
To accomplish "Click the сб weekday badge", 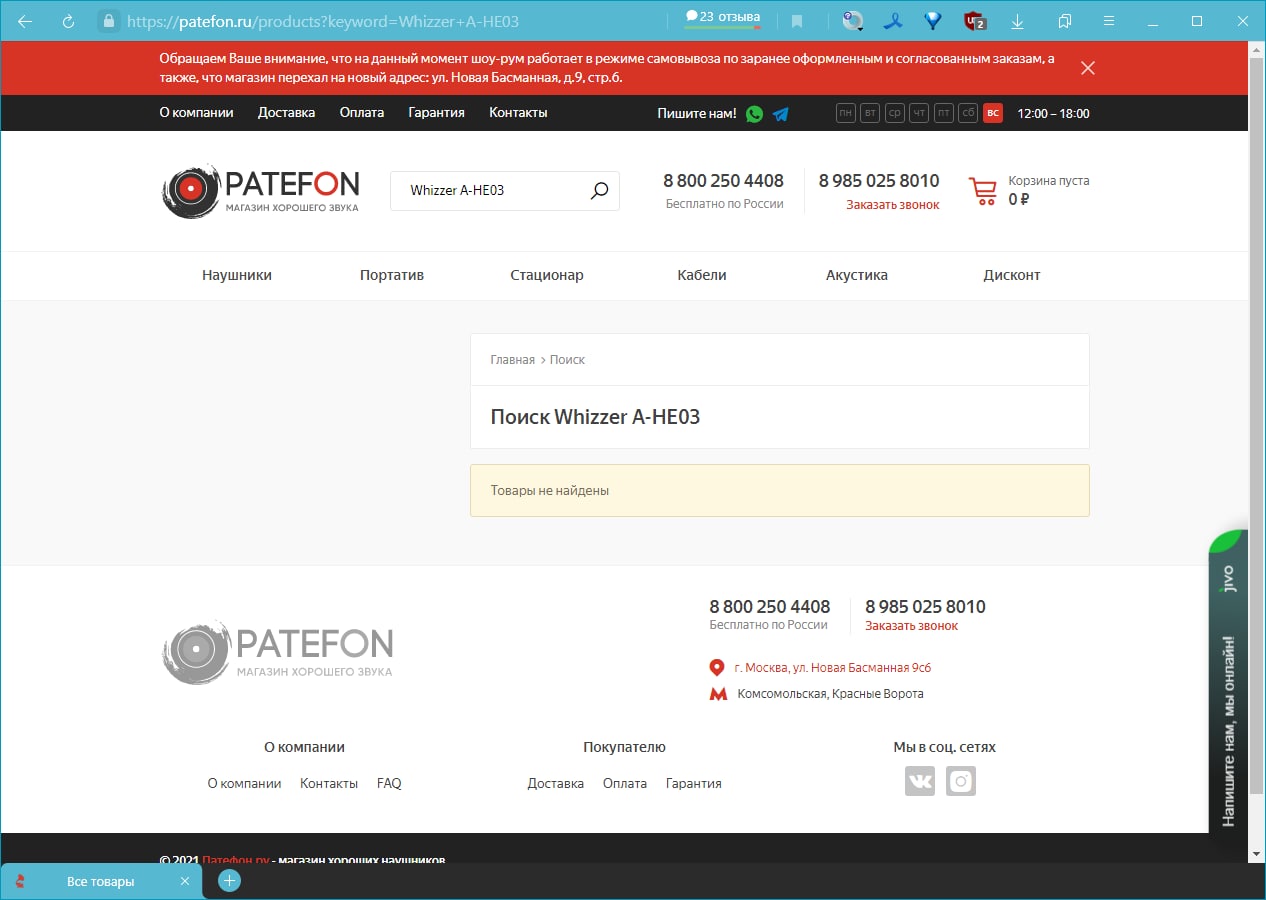I will [968, 113].
